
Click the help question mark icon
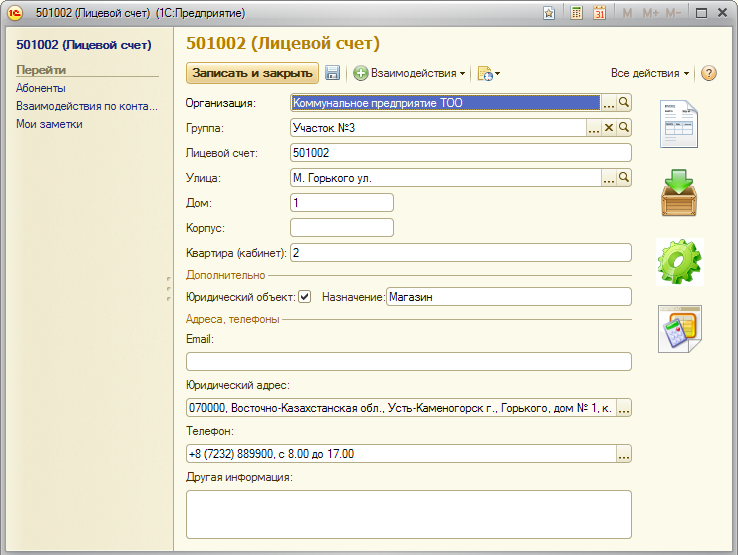coord(709,73)
